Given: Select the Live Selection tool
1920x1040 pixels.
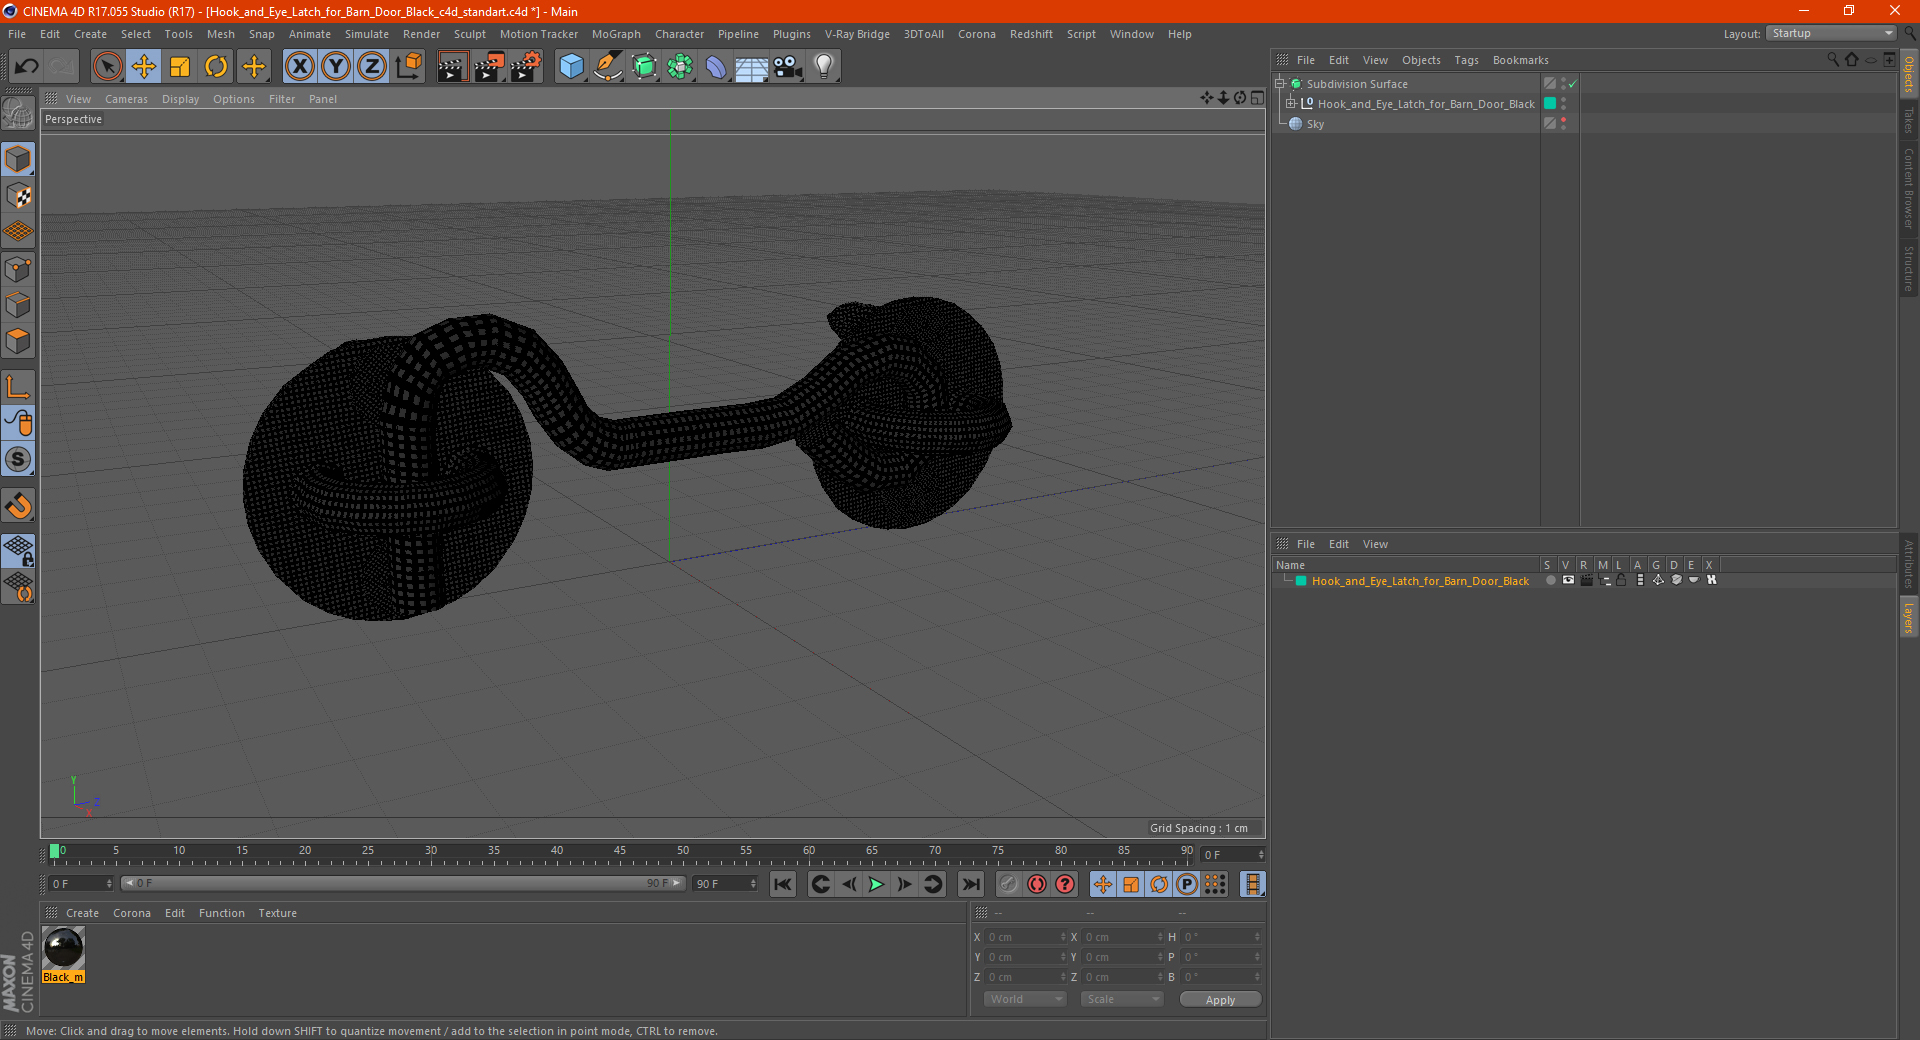Looking at the screenshot, I should click(x=107, y=67).
